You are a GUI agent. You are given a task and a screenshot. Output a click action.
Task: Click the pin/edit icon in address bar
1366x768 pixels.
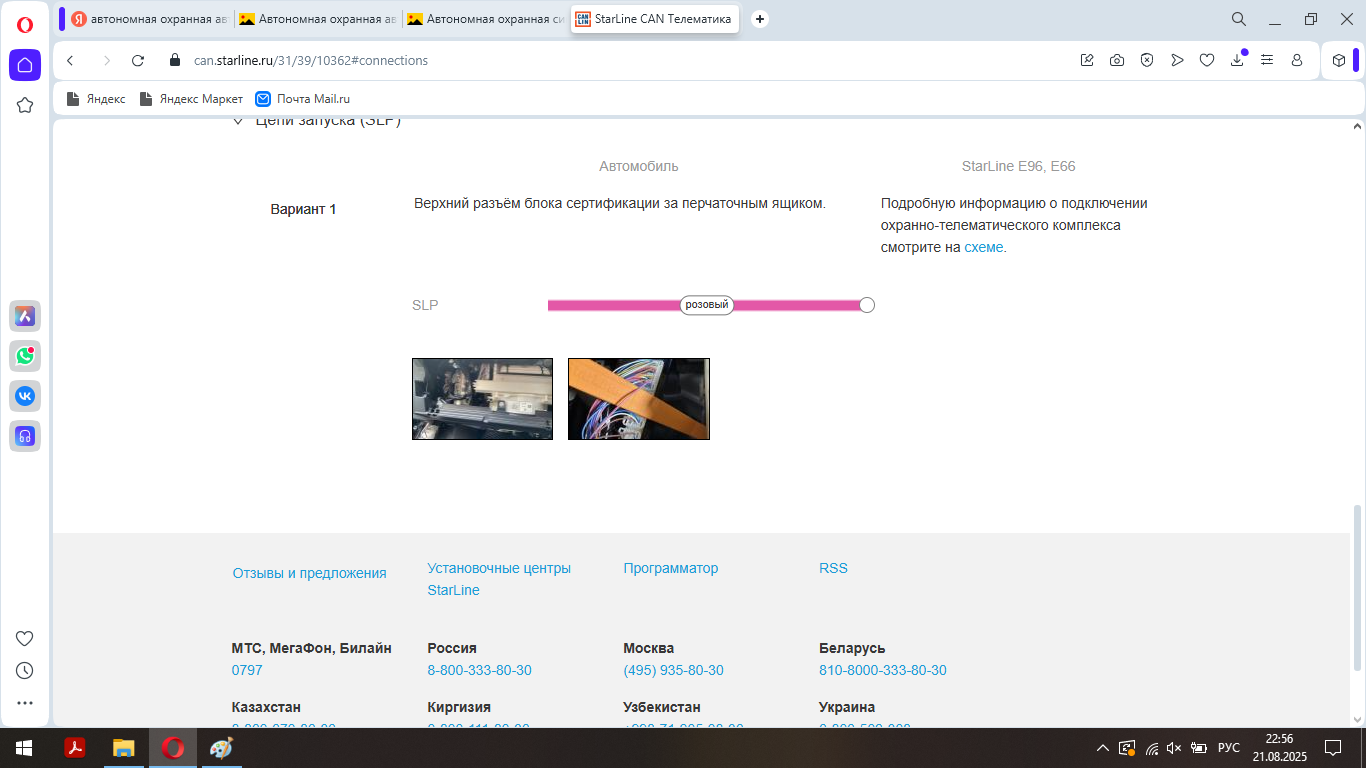click(x=1087, y=60)
